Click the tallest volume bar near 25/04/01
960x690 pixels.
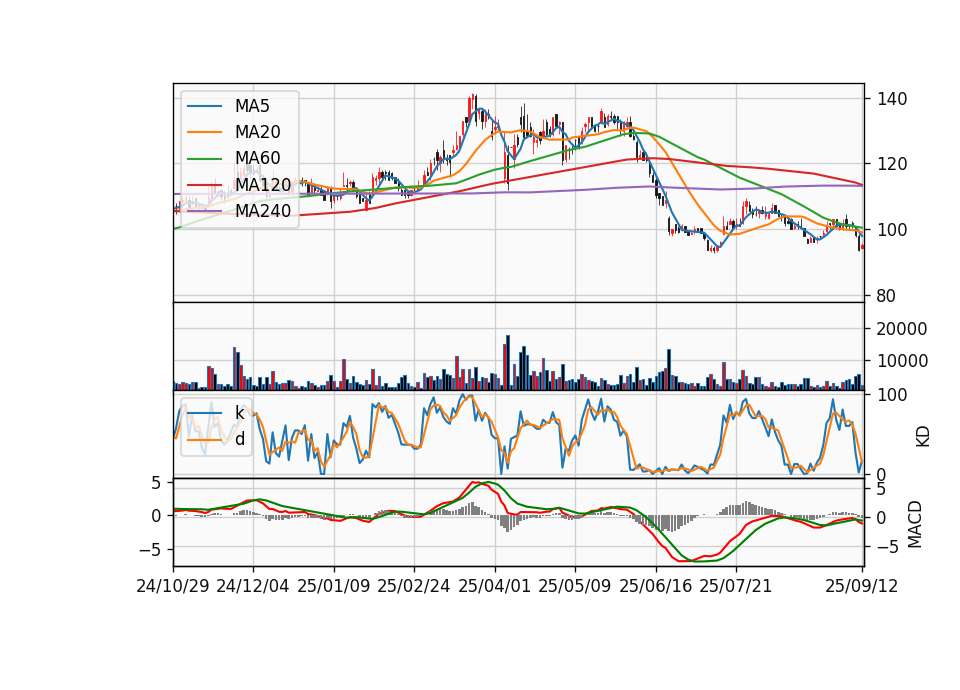[x=508, y=362]
